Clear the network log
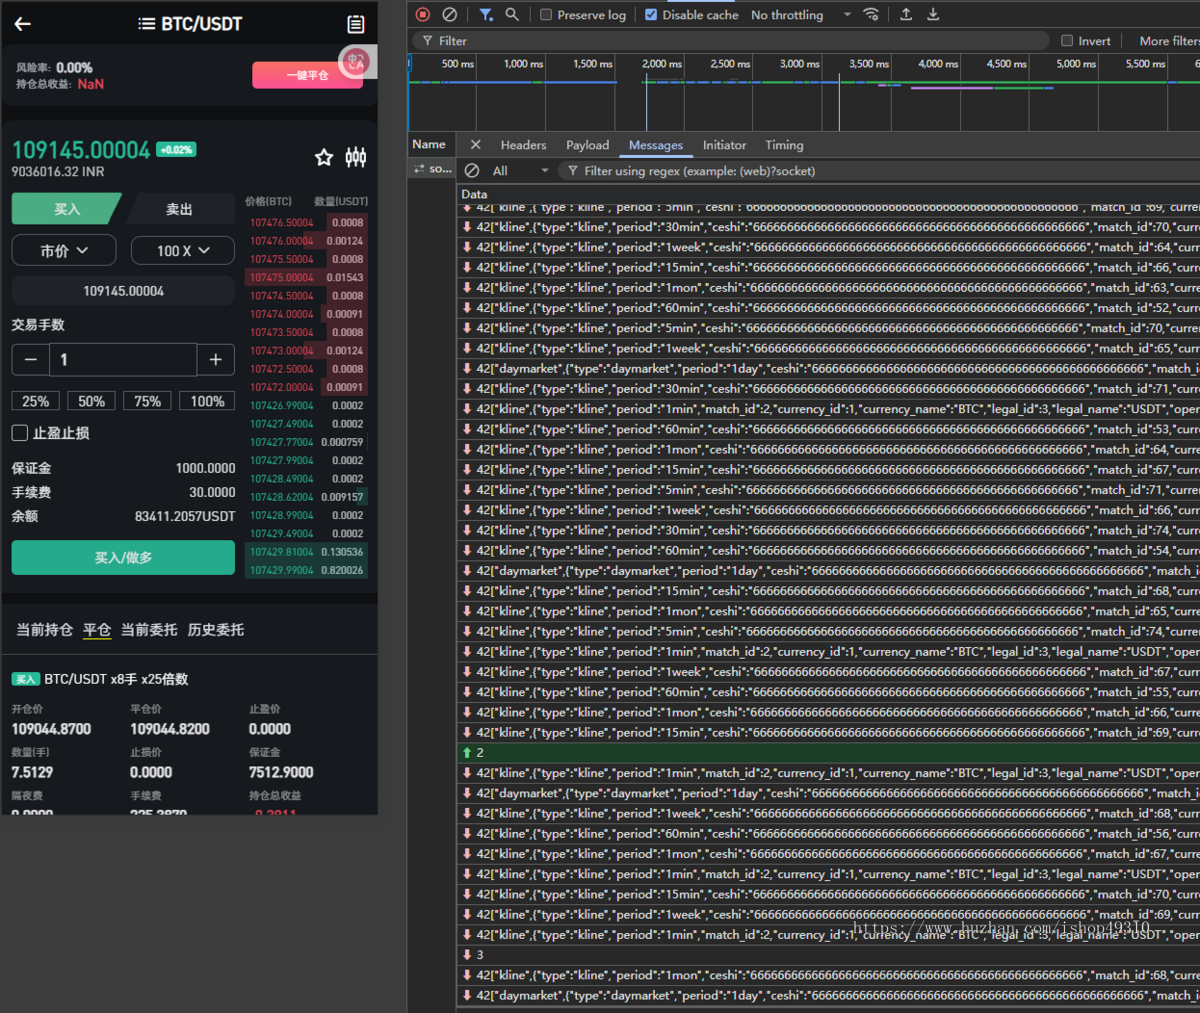 pyautogui.click(x=450, y=14)
